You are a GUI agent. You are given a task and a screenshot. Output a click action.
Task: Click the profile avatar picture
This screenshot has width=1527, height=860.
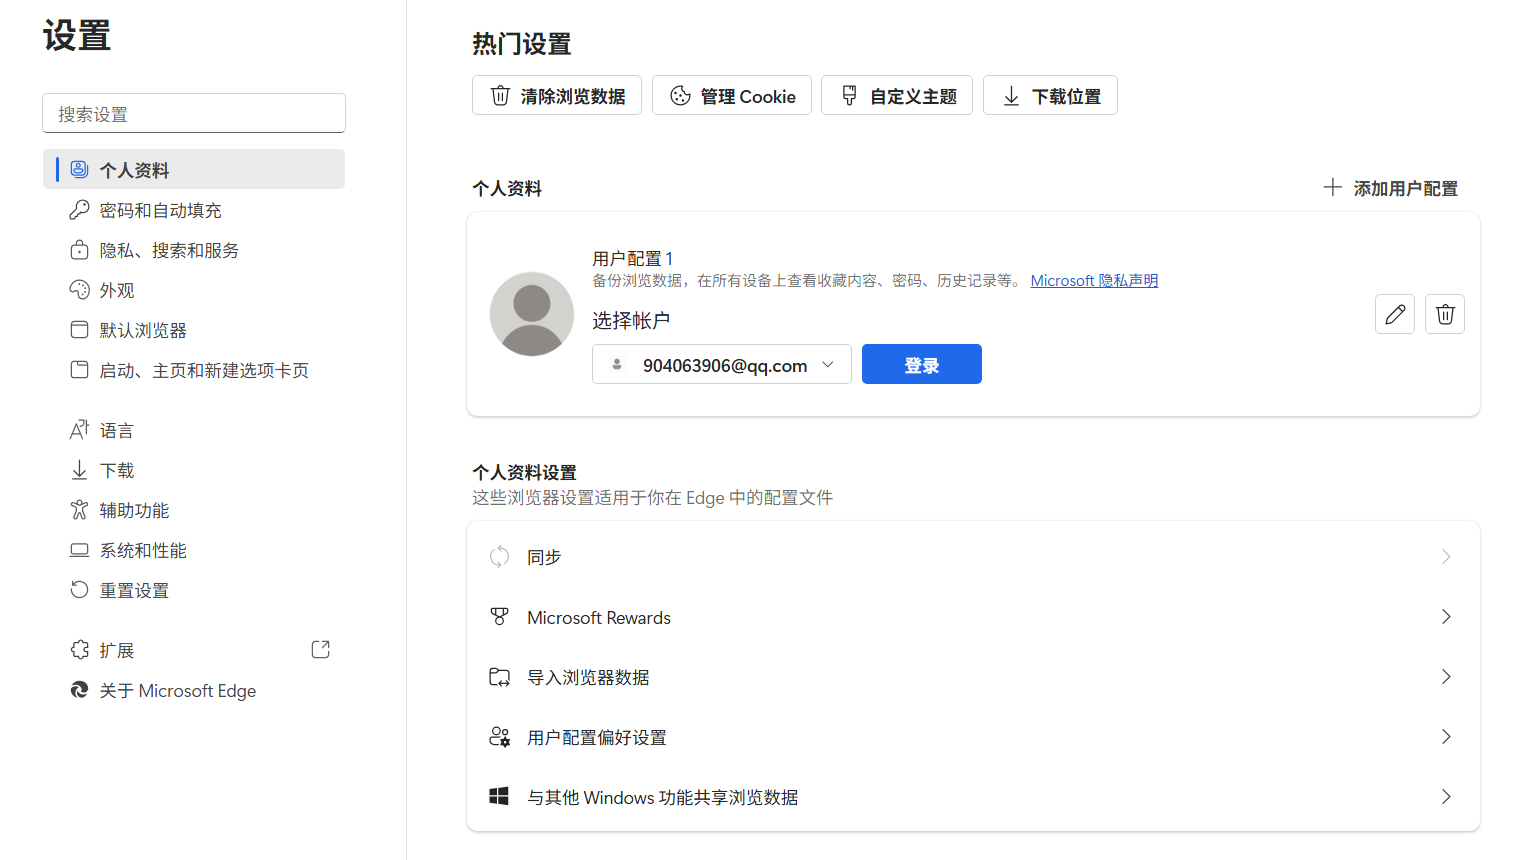tap(531, 314)
